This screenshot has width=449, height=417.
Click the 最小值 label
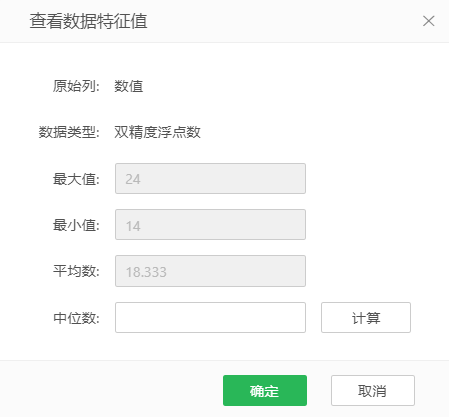(x=76, y=225)
